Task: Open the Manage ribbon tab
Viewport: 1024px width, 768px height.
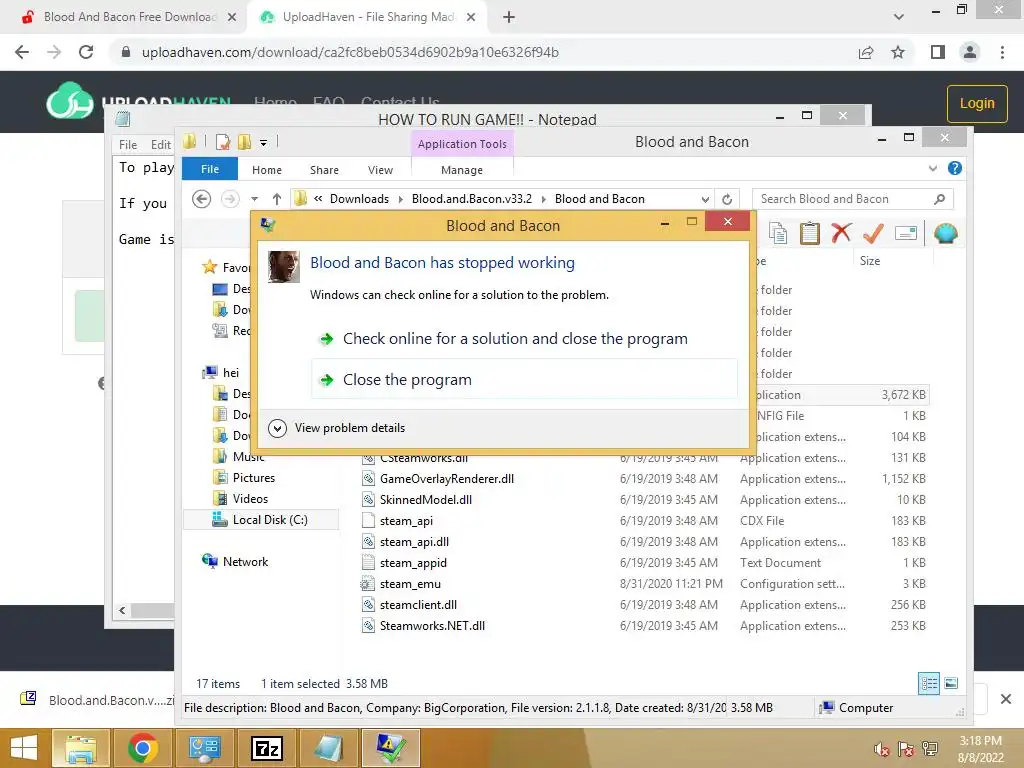Action: point(462,170)
